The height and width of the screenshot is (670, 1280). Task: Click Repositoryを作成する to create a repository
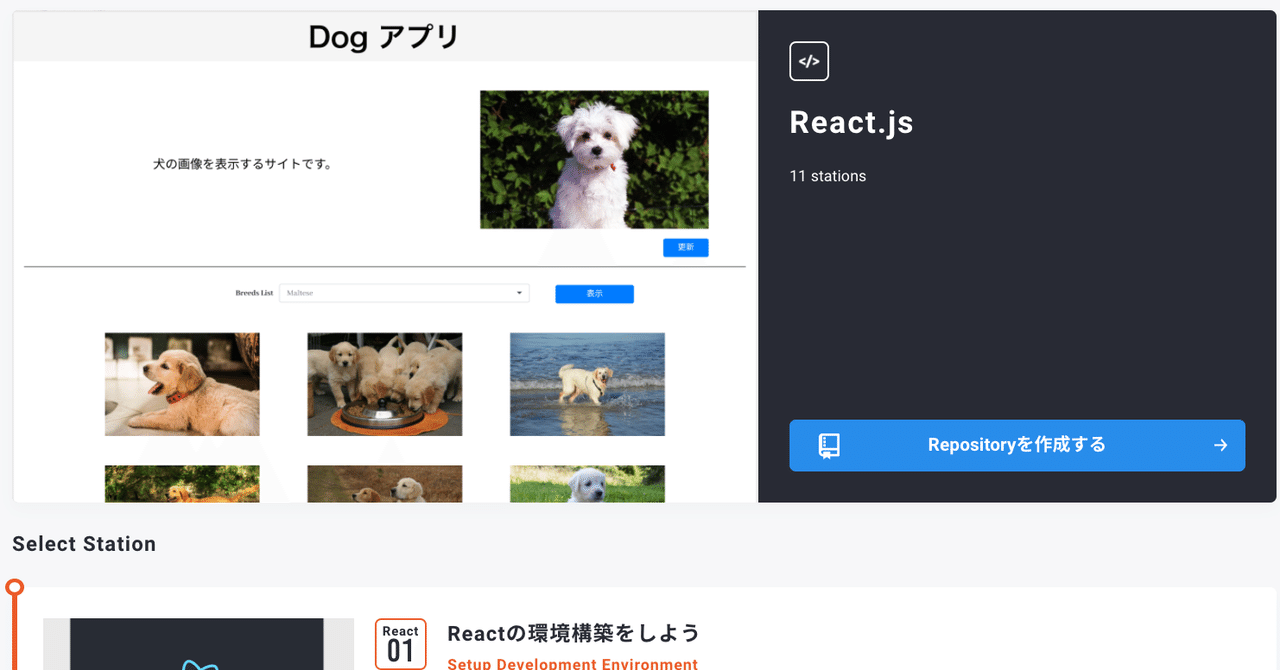tap(1017, 445)
